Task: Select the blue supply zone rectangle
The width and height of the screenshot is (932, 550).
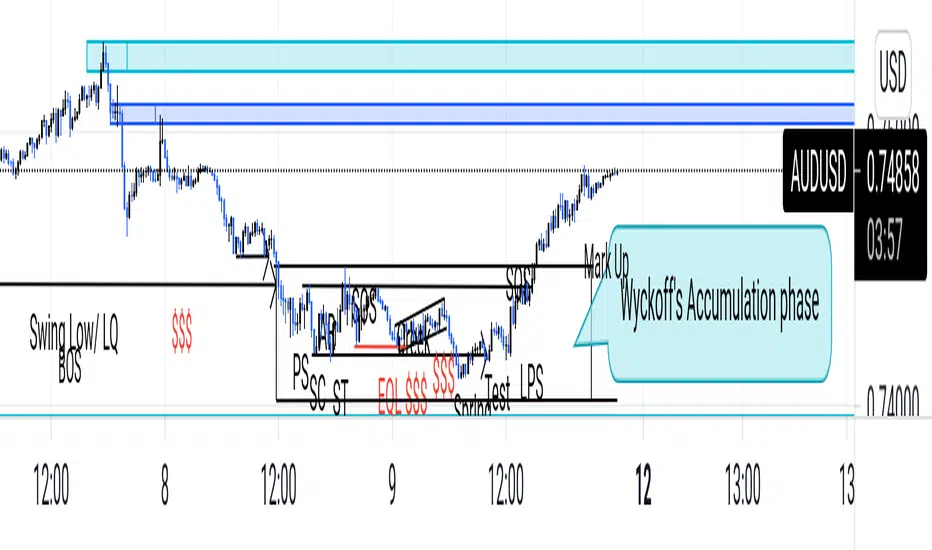Action: (482, 114)
